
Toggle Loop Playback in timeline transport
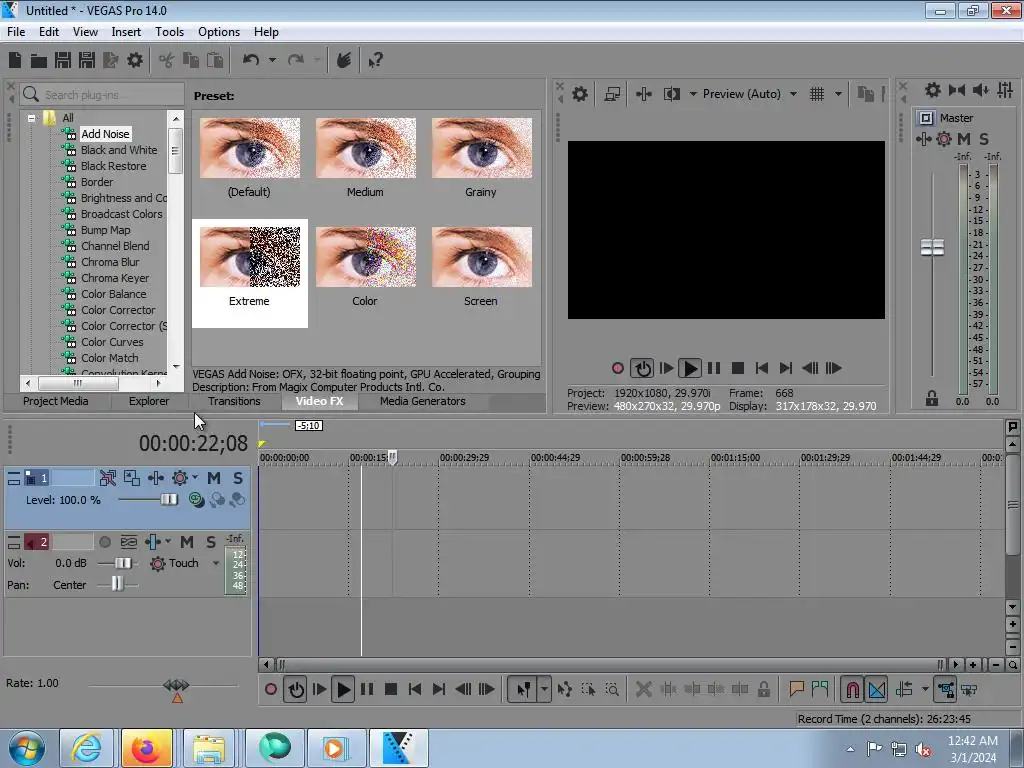296,689
